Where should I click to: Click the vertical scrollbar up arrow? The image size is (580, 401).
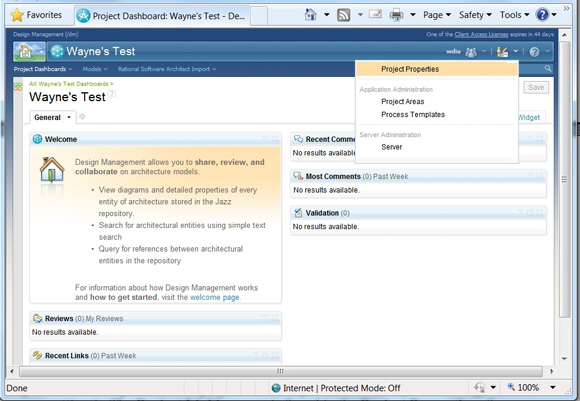[564, 35]
